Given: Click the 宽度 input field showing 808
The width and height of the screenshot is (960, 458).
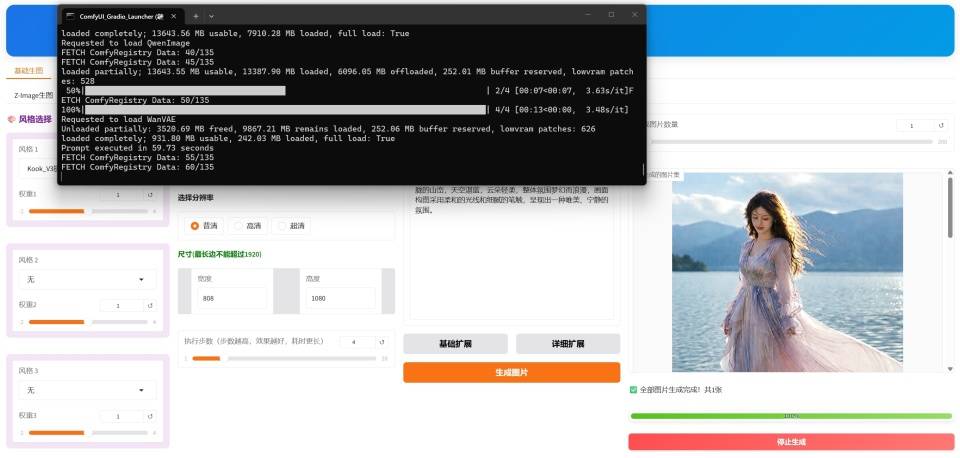Looking at the screenshot, I should [x=232, y=298].
